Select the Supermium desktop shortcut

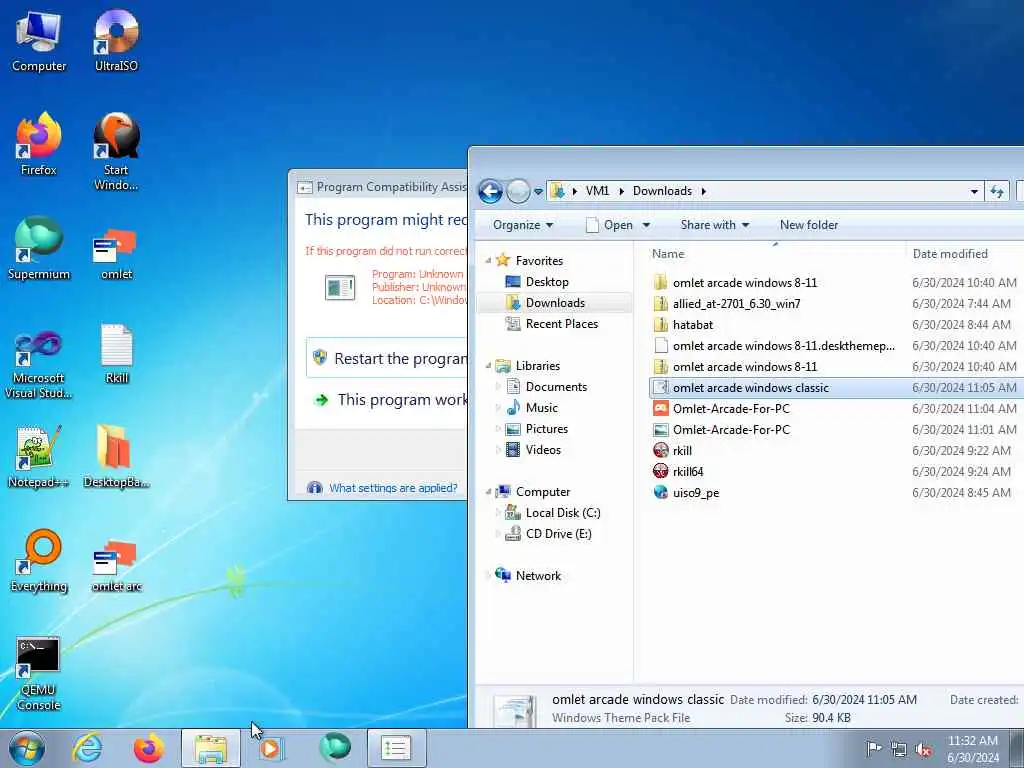[39, 248]
